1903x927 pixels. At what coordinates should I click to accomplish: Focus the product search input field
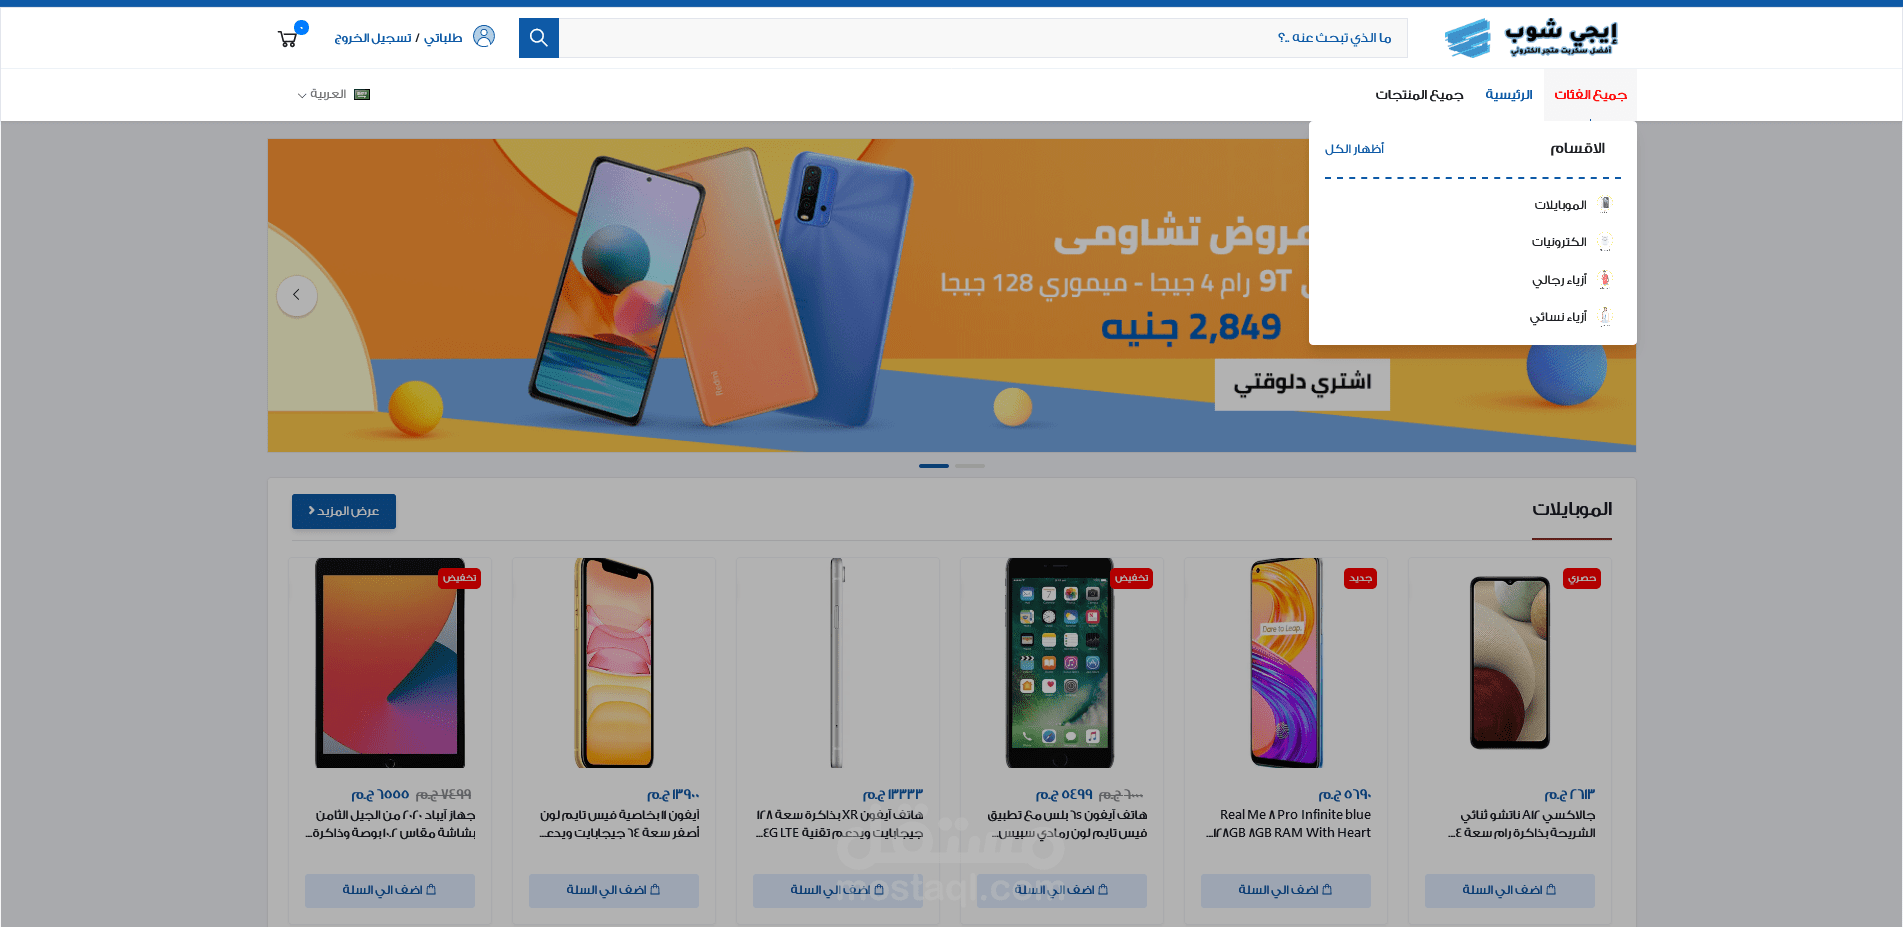point(983,38)
